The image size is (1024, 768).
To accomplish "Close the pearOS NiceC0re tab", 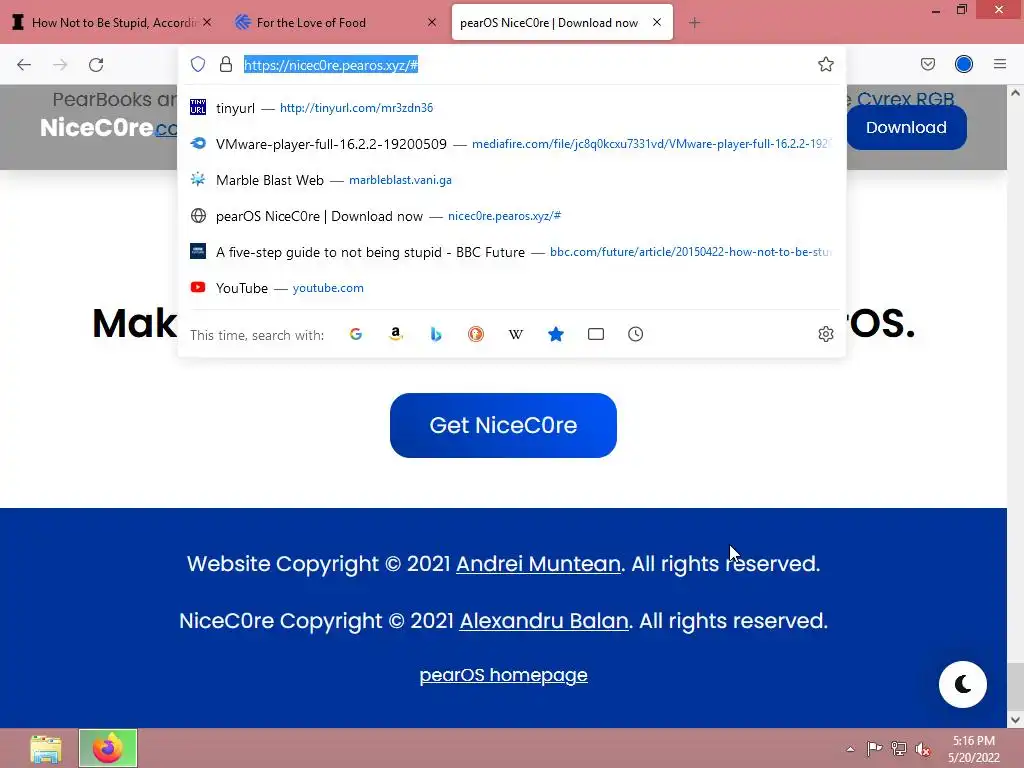I will (x=657, y=22).
